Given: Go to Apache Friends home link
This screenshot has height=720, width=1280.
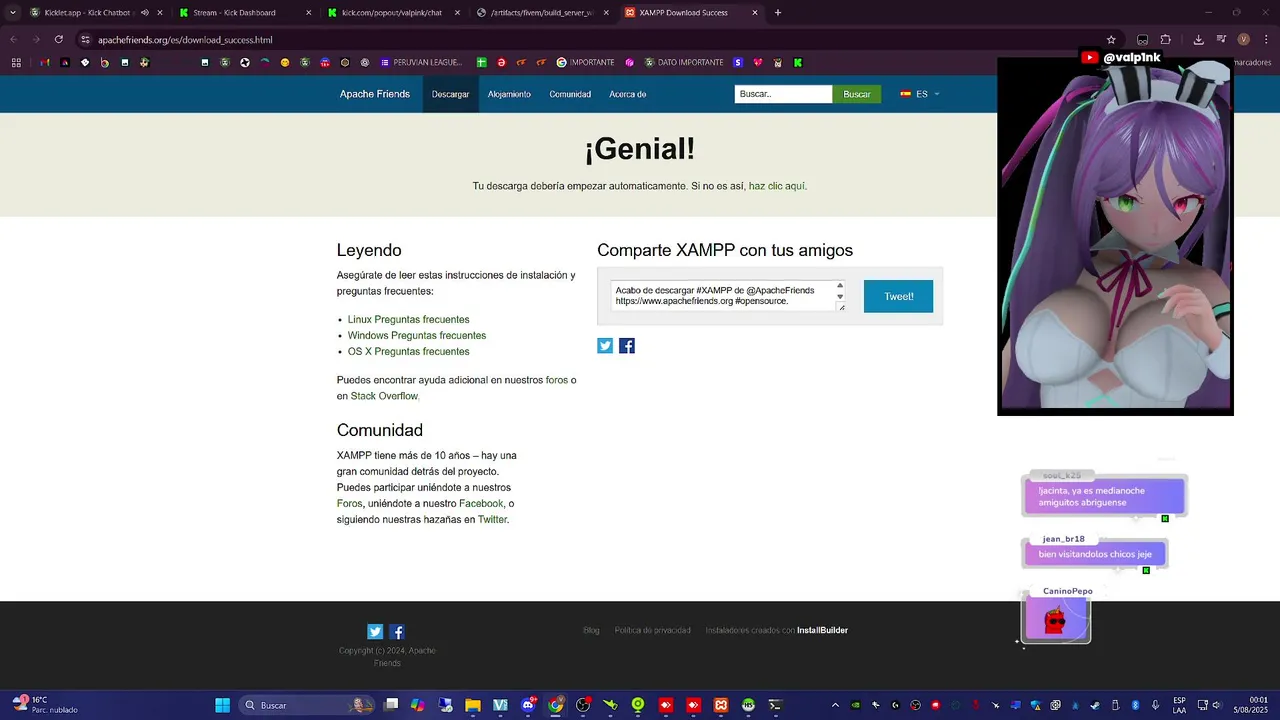Looking at the screenshot, I should 375,94.
